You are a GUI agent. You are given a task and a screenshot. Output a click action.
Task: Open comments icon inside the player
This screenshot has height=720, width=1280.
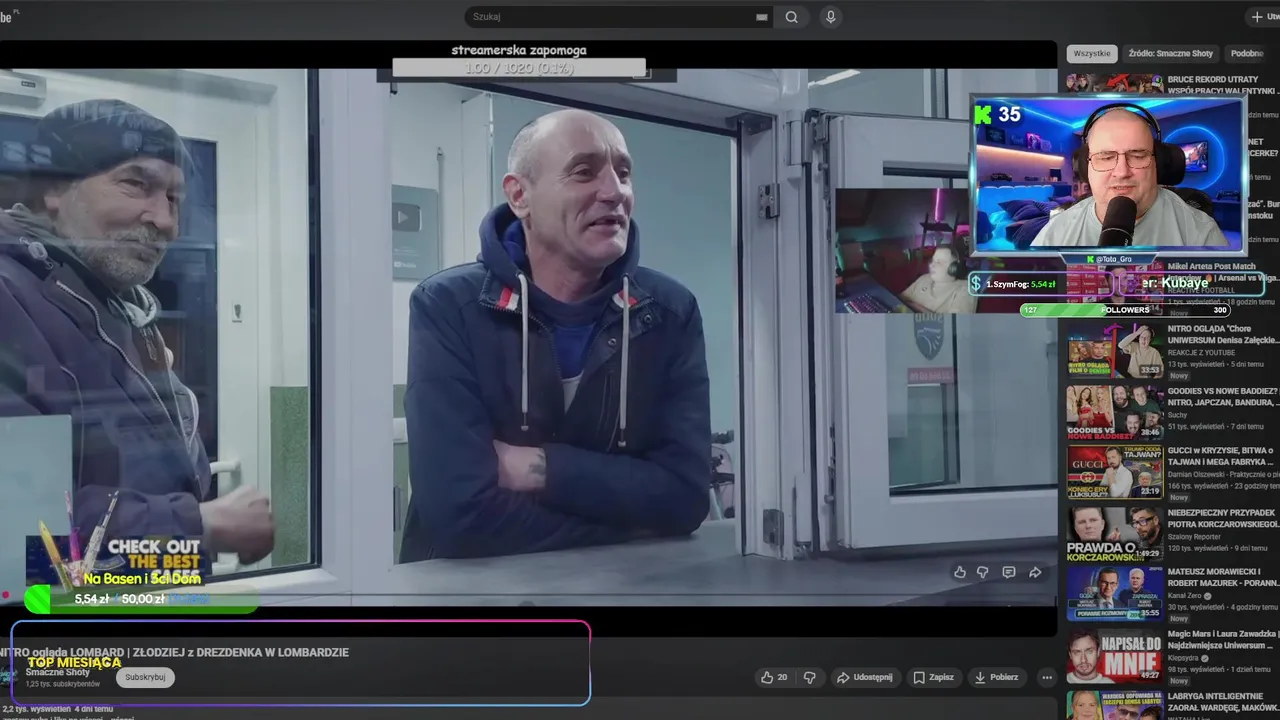1009,572
